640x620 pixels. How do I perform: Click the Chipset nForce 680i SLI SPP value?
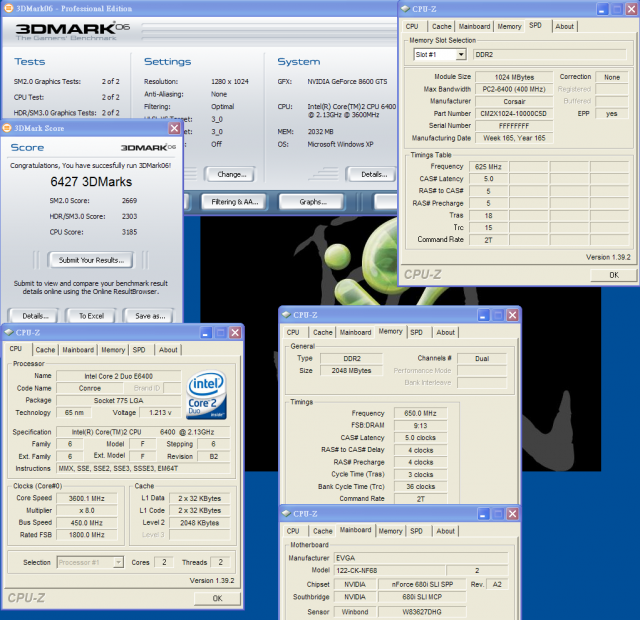tap(422, 584)
